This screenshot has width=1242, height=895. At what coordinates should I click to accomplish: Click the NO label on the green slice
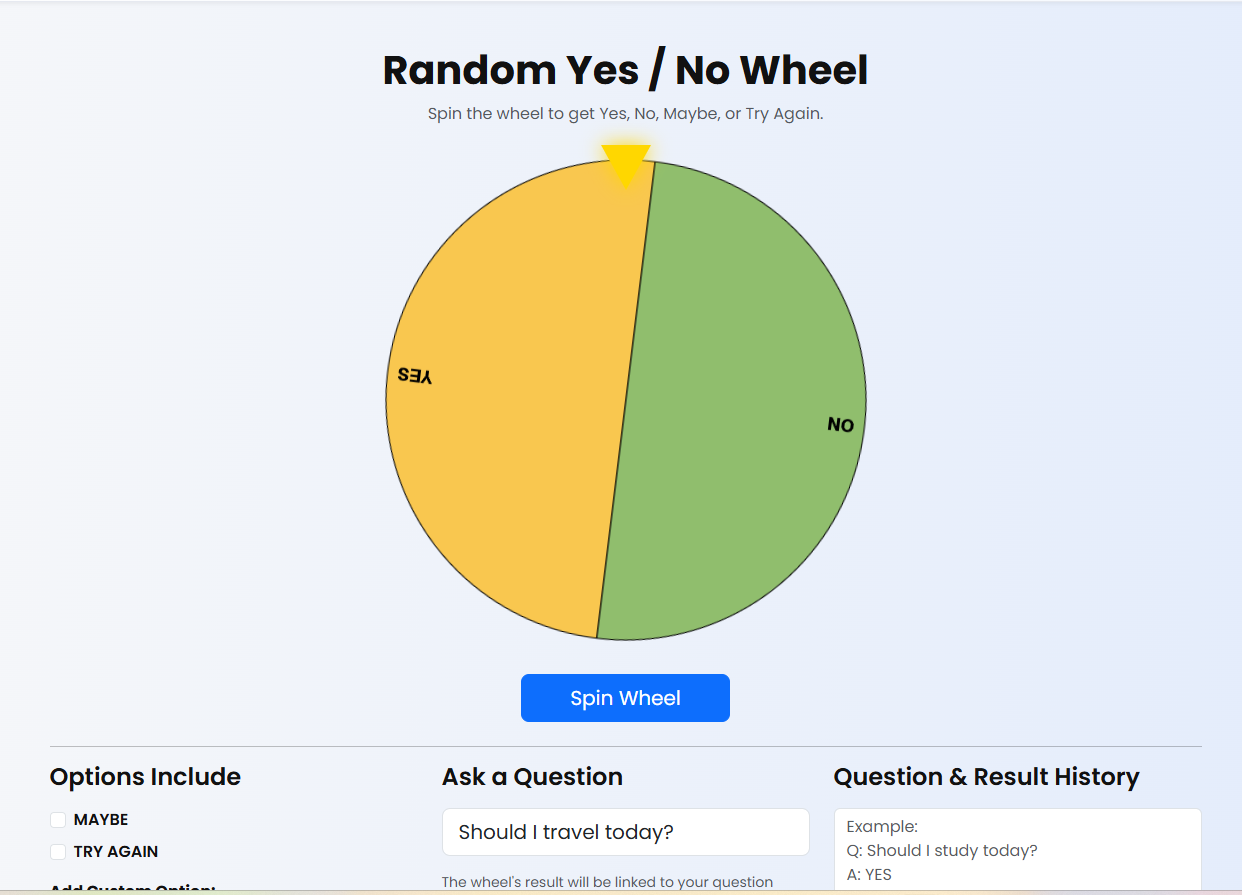coord(842,423)
